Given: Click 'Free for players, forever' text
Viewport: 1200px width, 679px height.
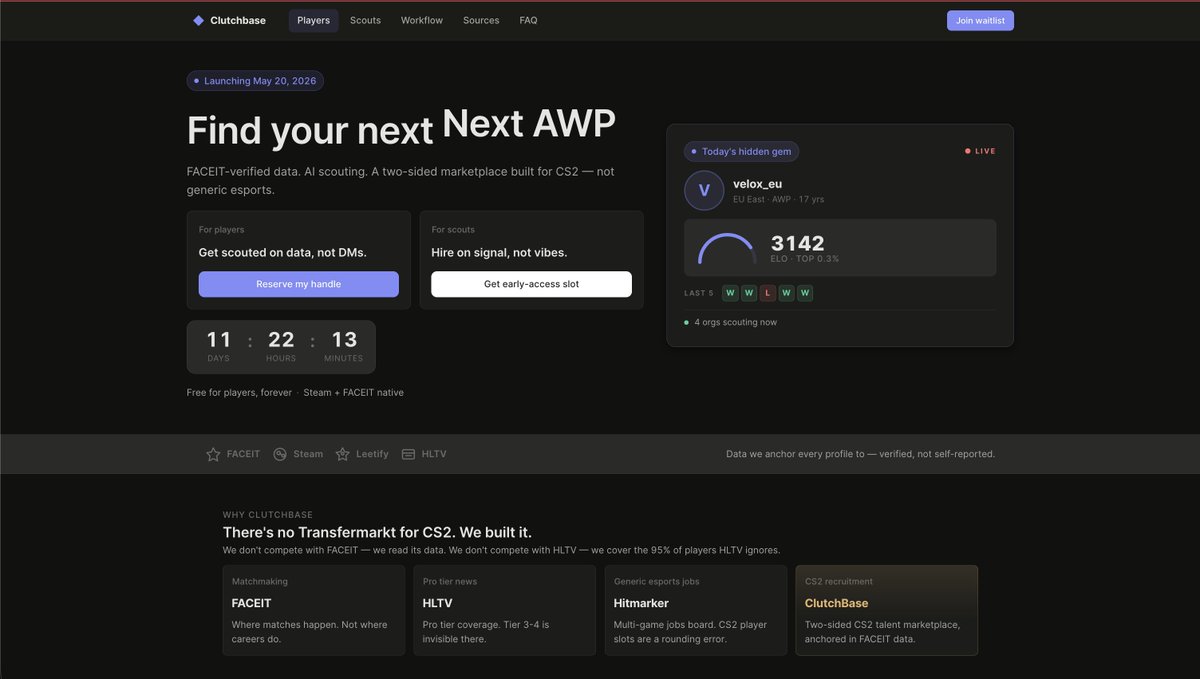Looking at the screenshot, I should 239,393.
